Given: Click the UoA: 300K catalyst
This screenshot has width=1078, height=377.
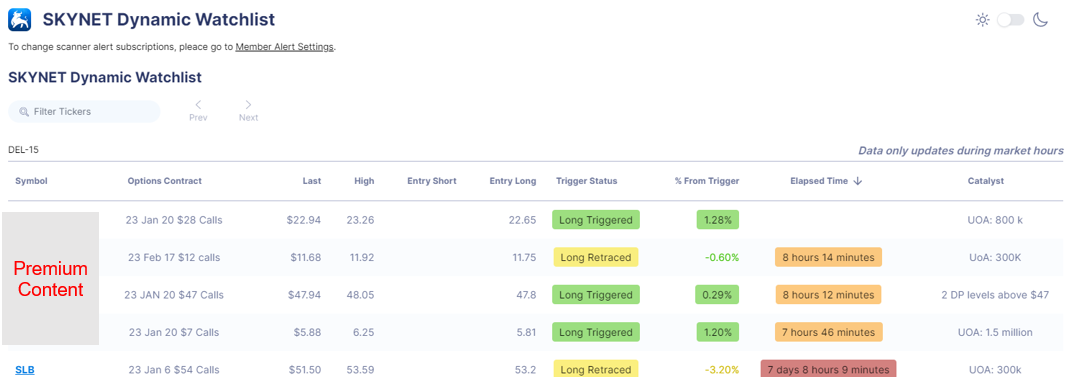Looking at the screenshot, I should (995, 257).
